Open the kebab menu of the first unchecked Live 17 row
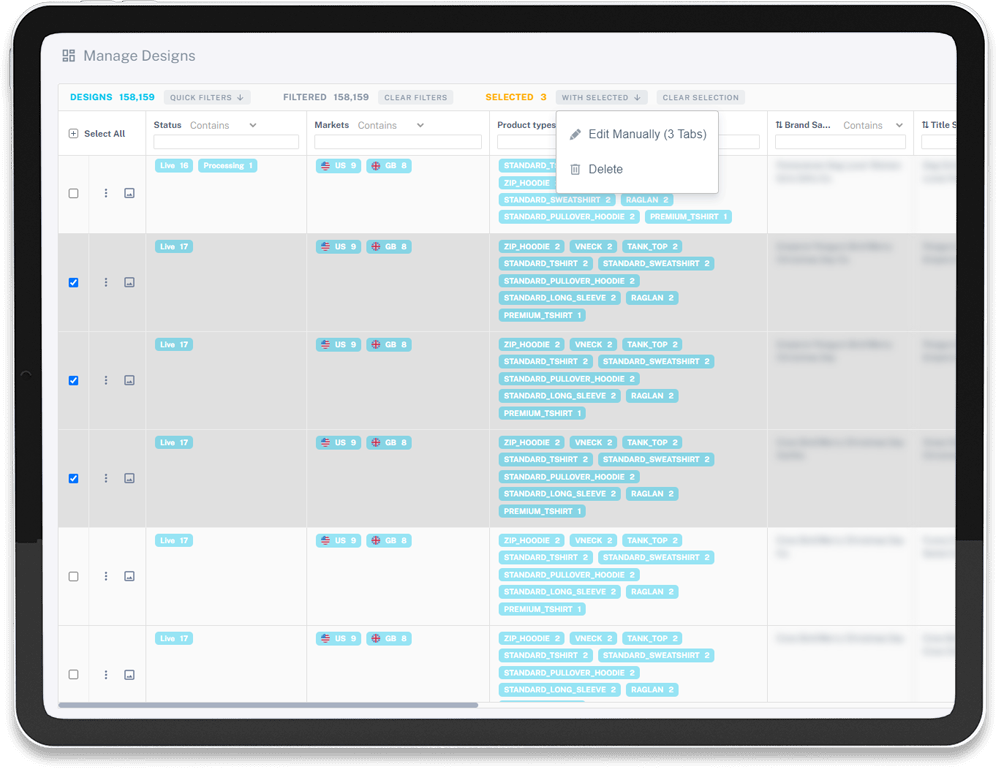 coord(106,576)
